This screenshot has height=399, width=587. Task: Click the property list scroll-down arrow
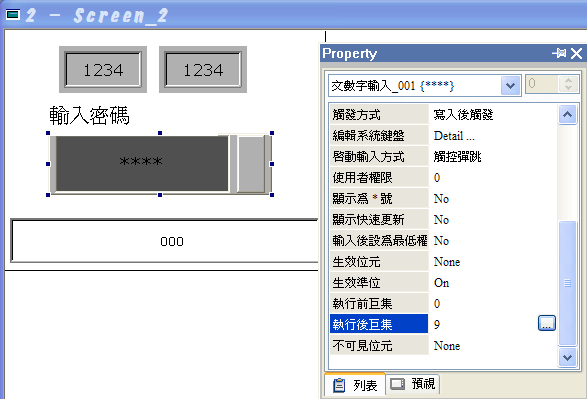point(567,357)
